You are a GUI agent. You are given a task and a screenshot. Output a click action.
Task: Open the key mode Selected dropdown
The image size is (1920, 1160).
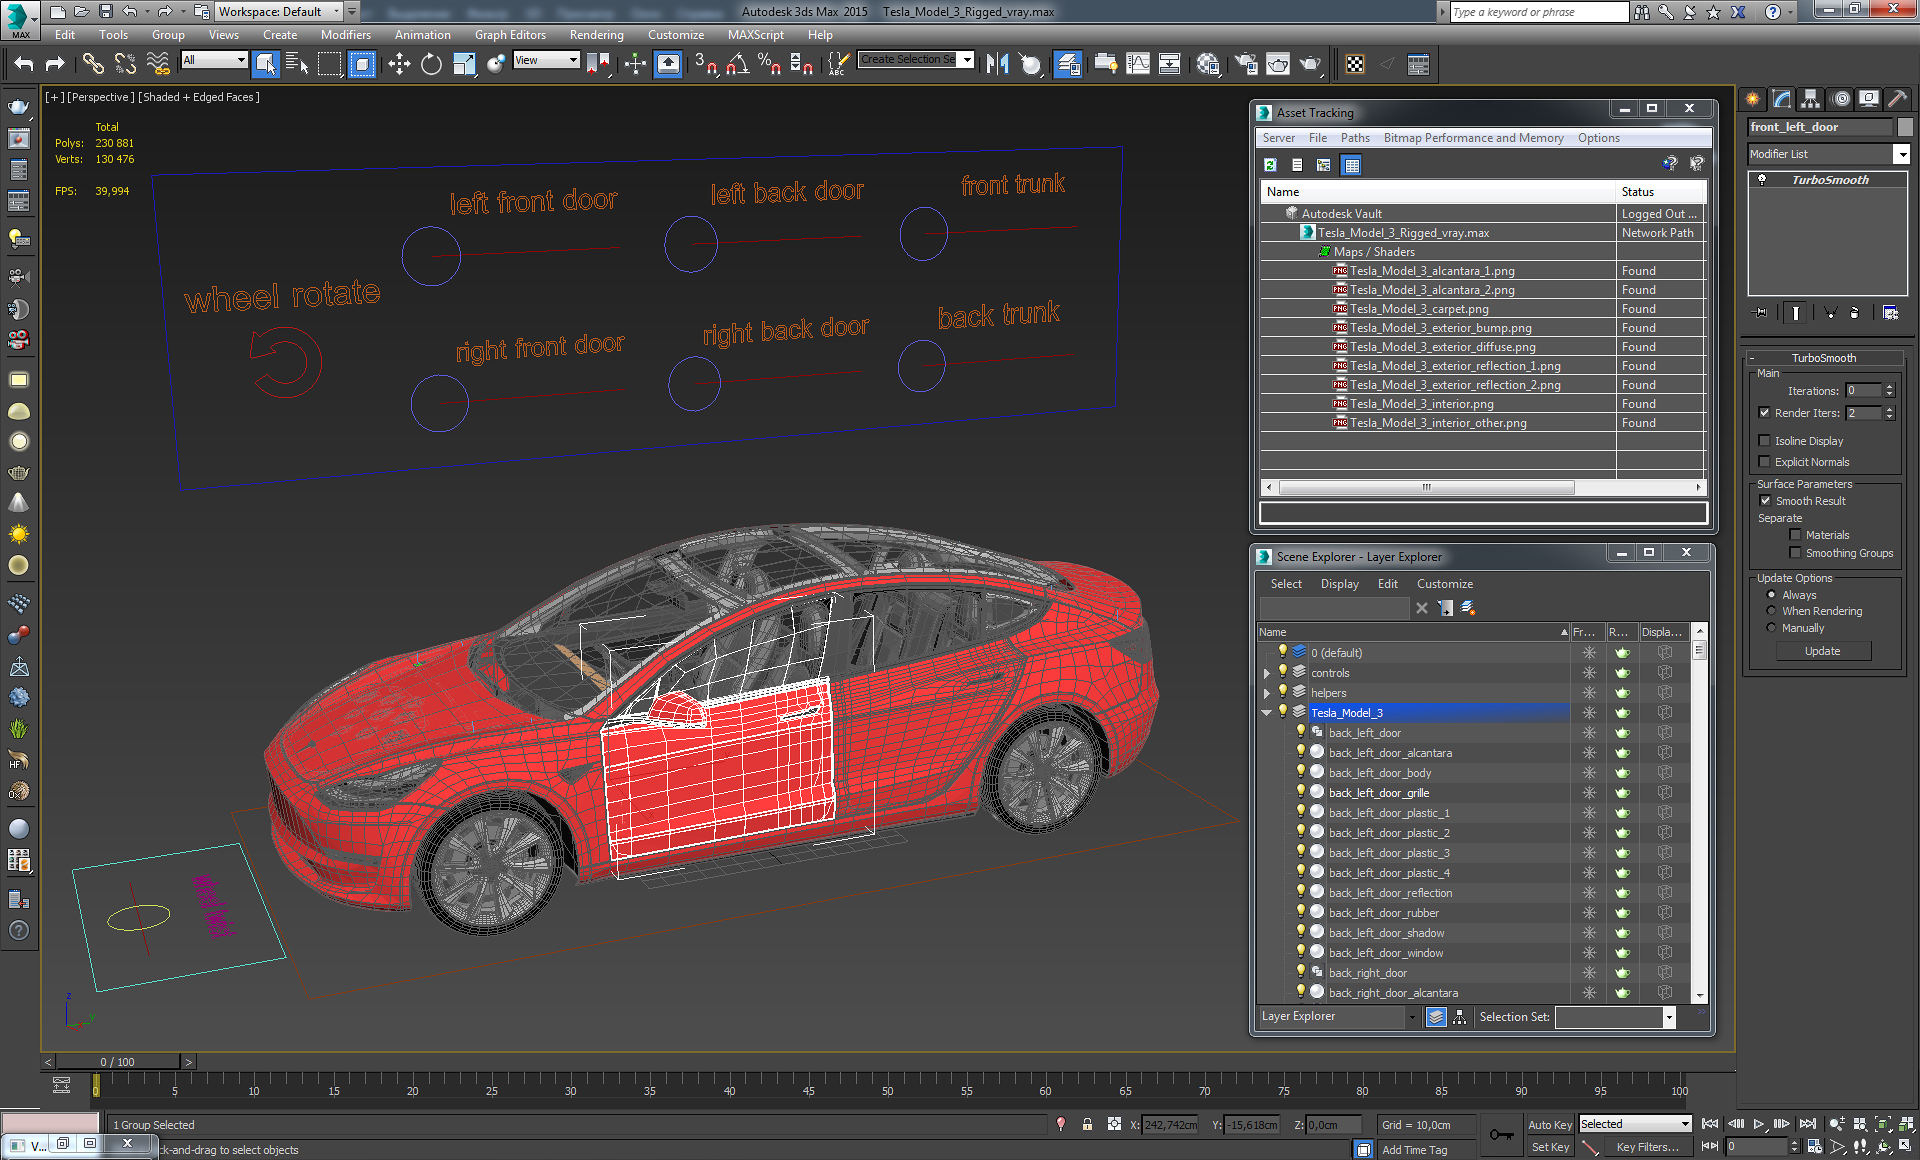(x=1634, y=1124)
